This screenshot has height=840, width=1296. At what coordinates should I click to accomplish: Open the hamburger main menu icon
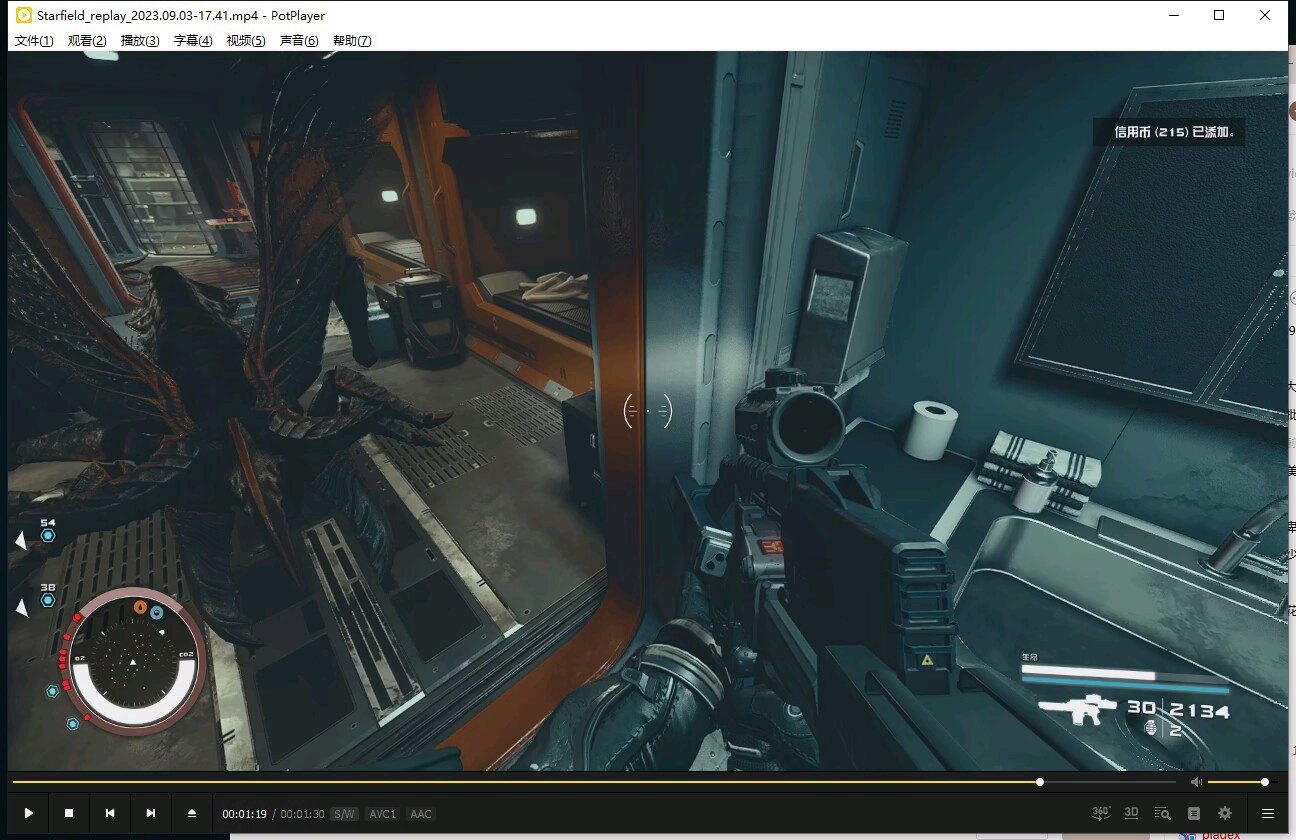tap(1268, 813)
